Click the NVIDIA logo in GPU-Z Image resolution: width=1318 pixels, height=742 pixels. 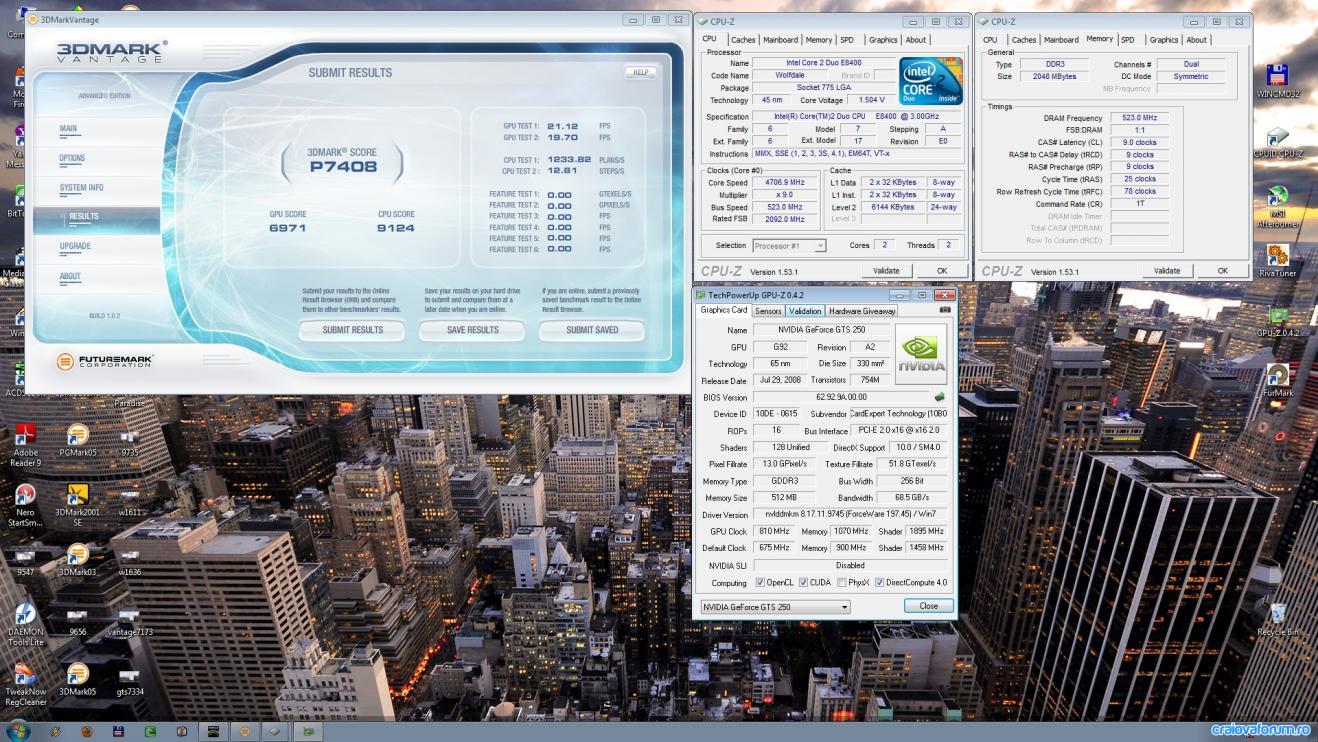click(921, 354)
